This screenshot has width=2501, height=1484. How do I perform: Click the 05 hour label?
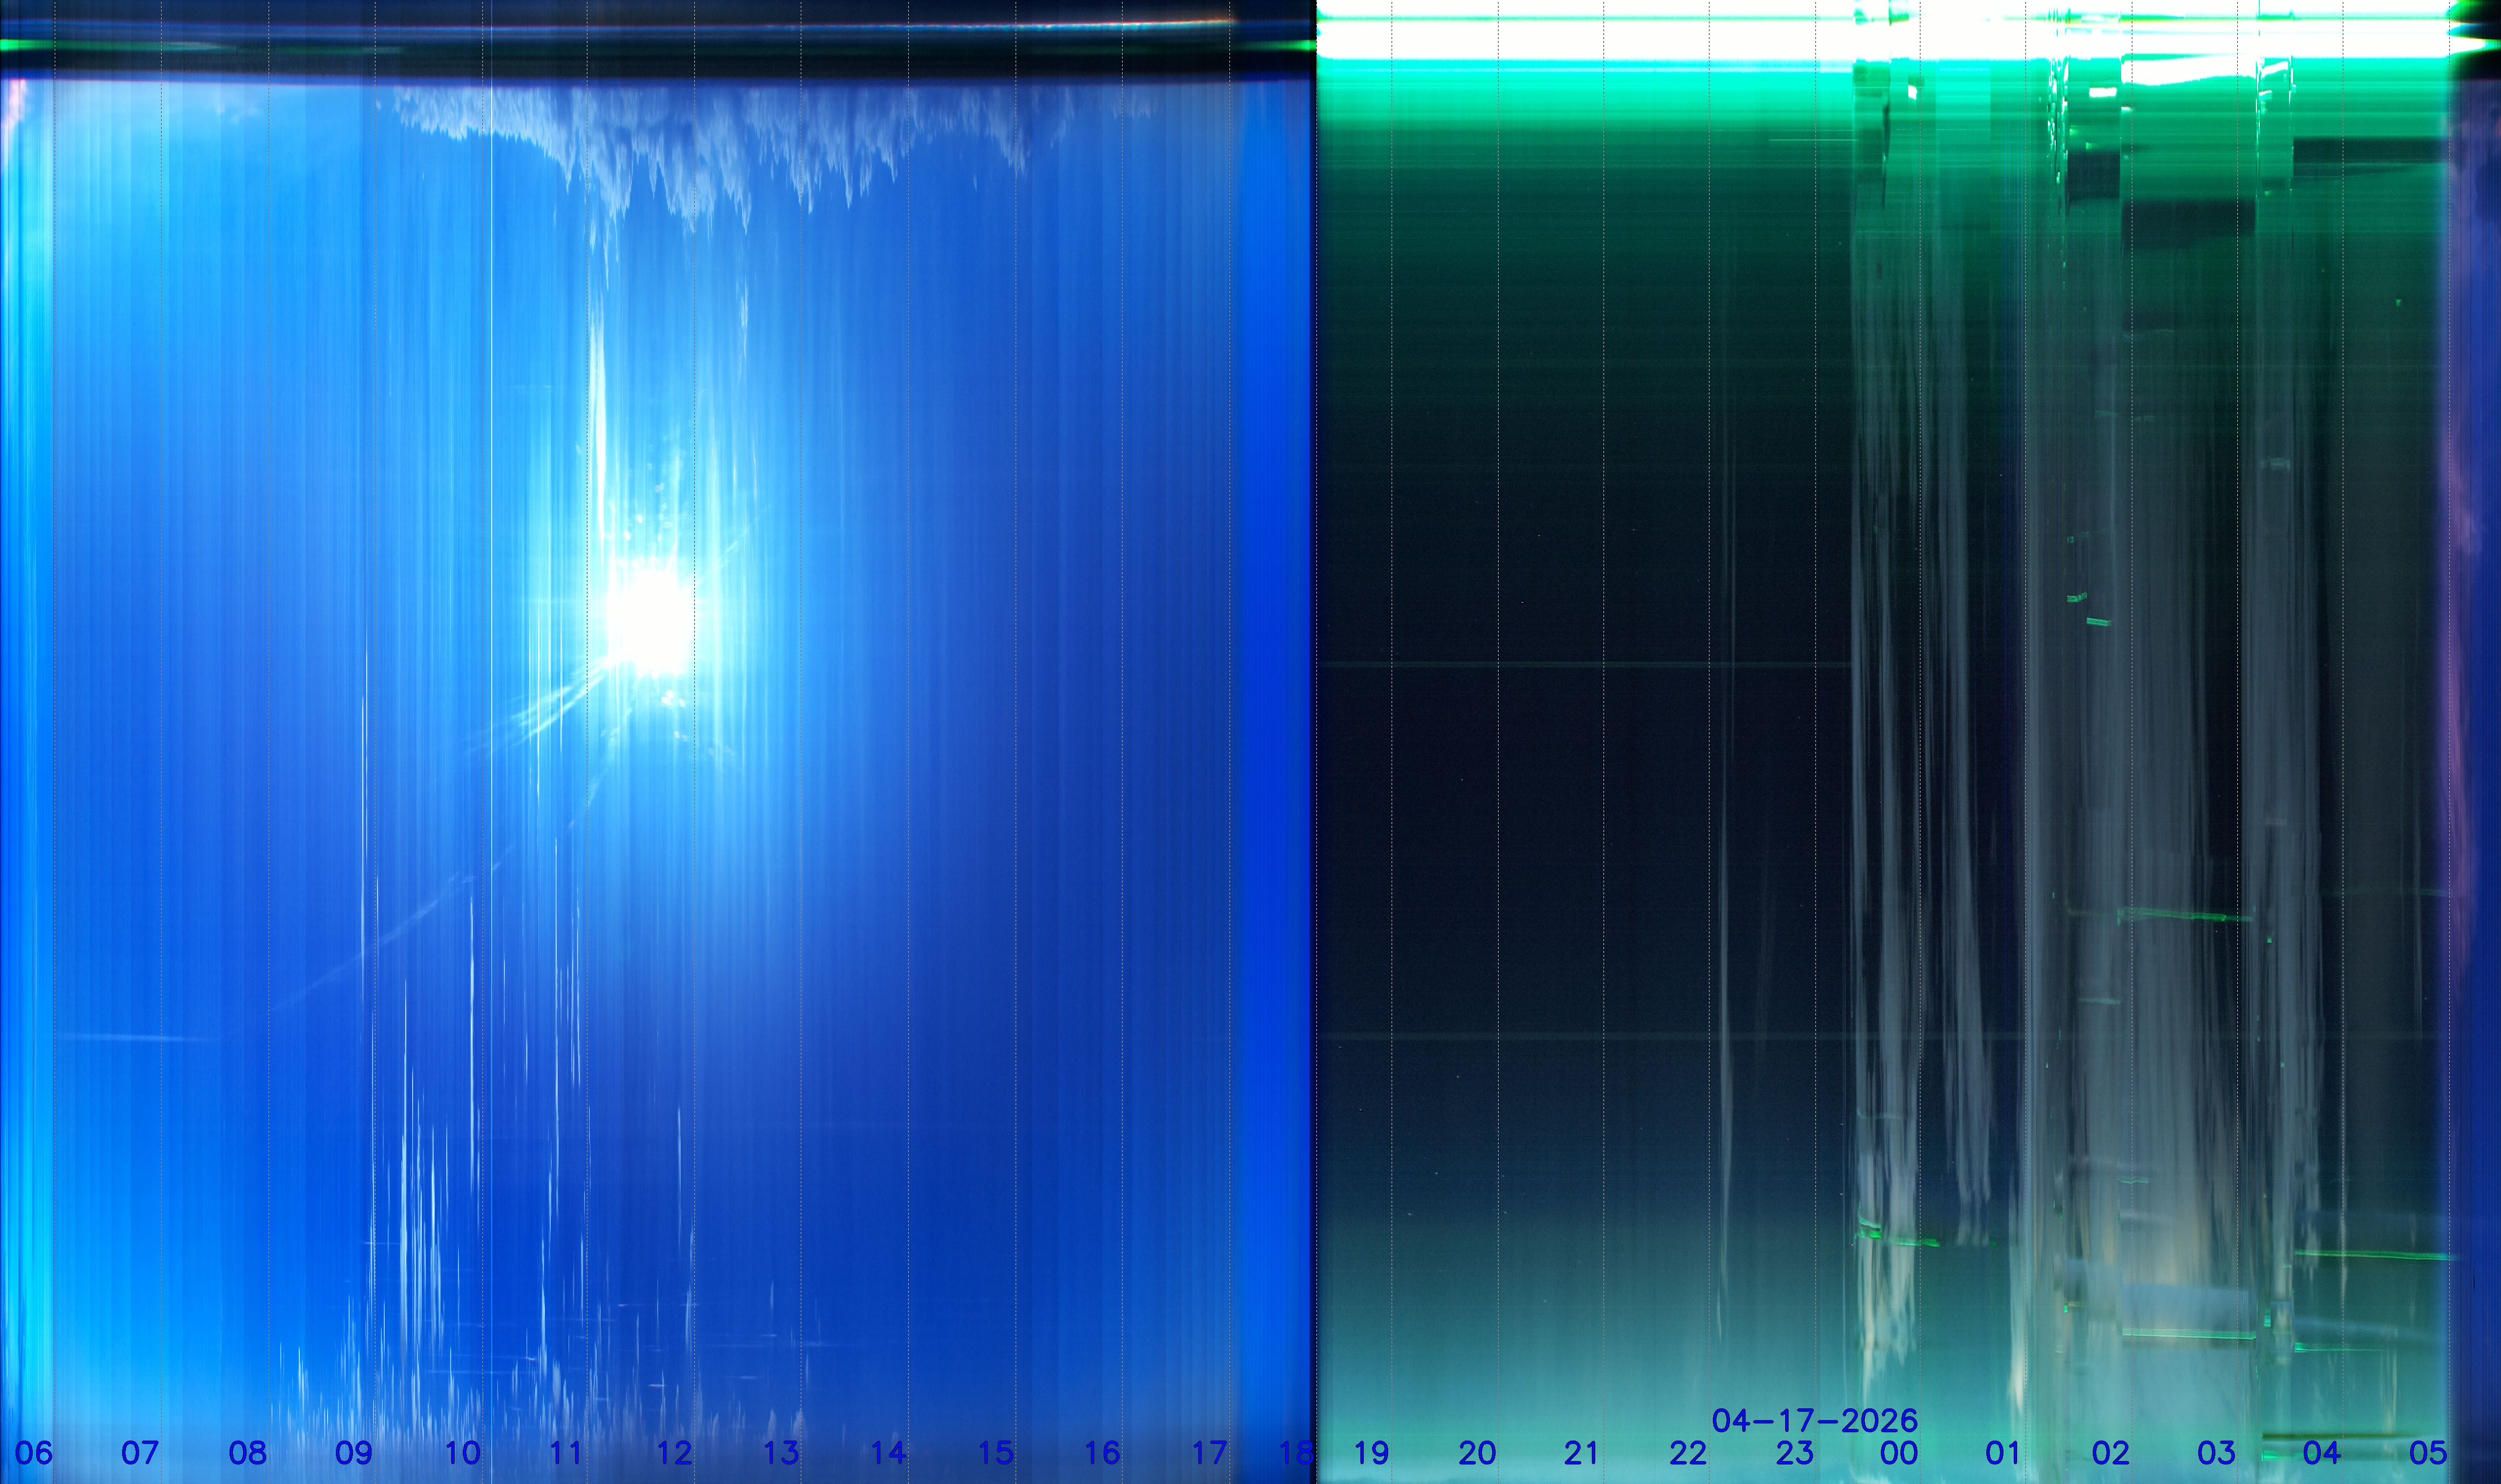click(x=2427, y=1453)
